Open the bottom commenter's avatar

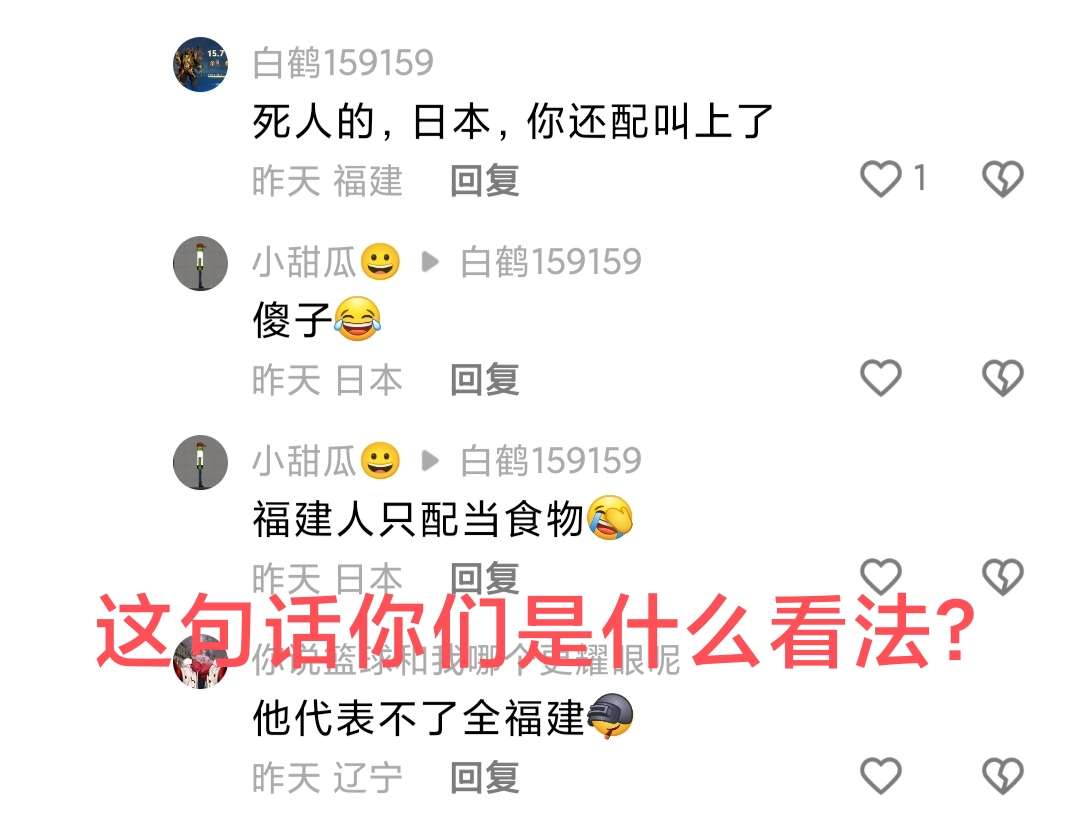(200, 661)
